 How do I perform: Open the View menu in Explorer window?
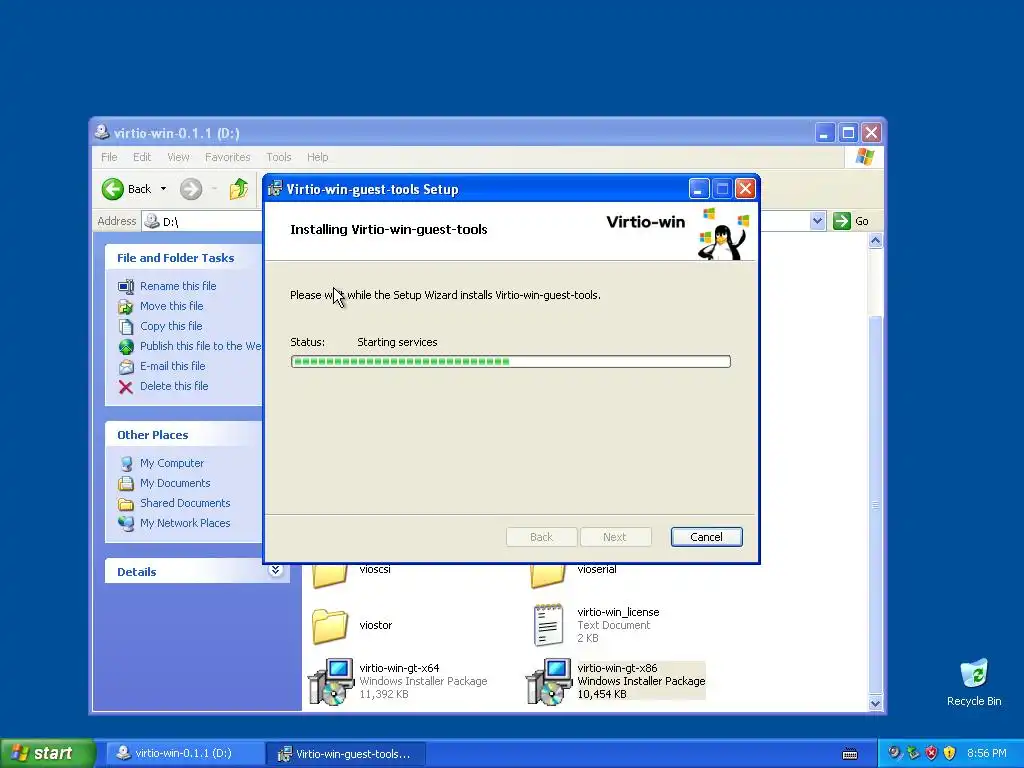[178, 157]
